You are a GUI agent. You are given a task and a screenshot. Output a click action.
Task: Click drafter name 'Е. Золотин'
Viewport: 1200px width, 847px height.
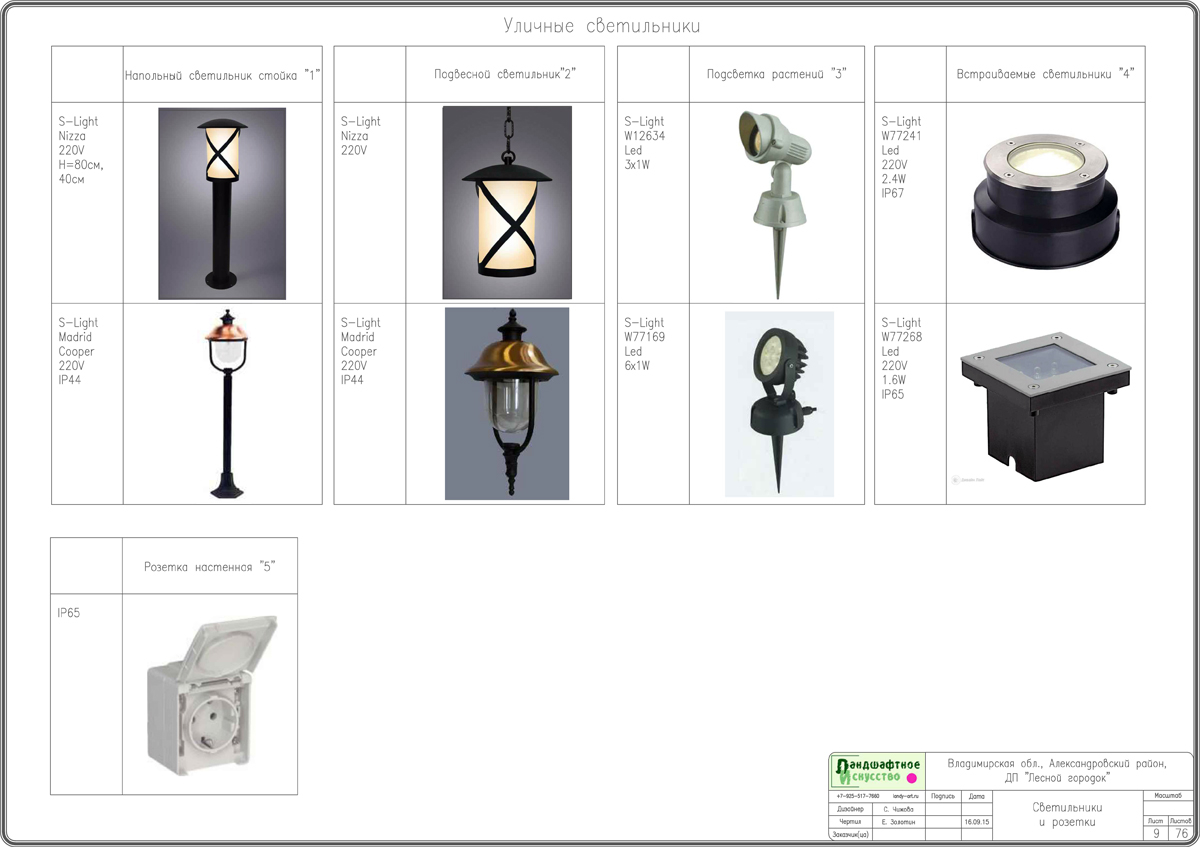[898, 822]
